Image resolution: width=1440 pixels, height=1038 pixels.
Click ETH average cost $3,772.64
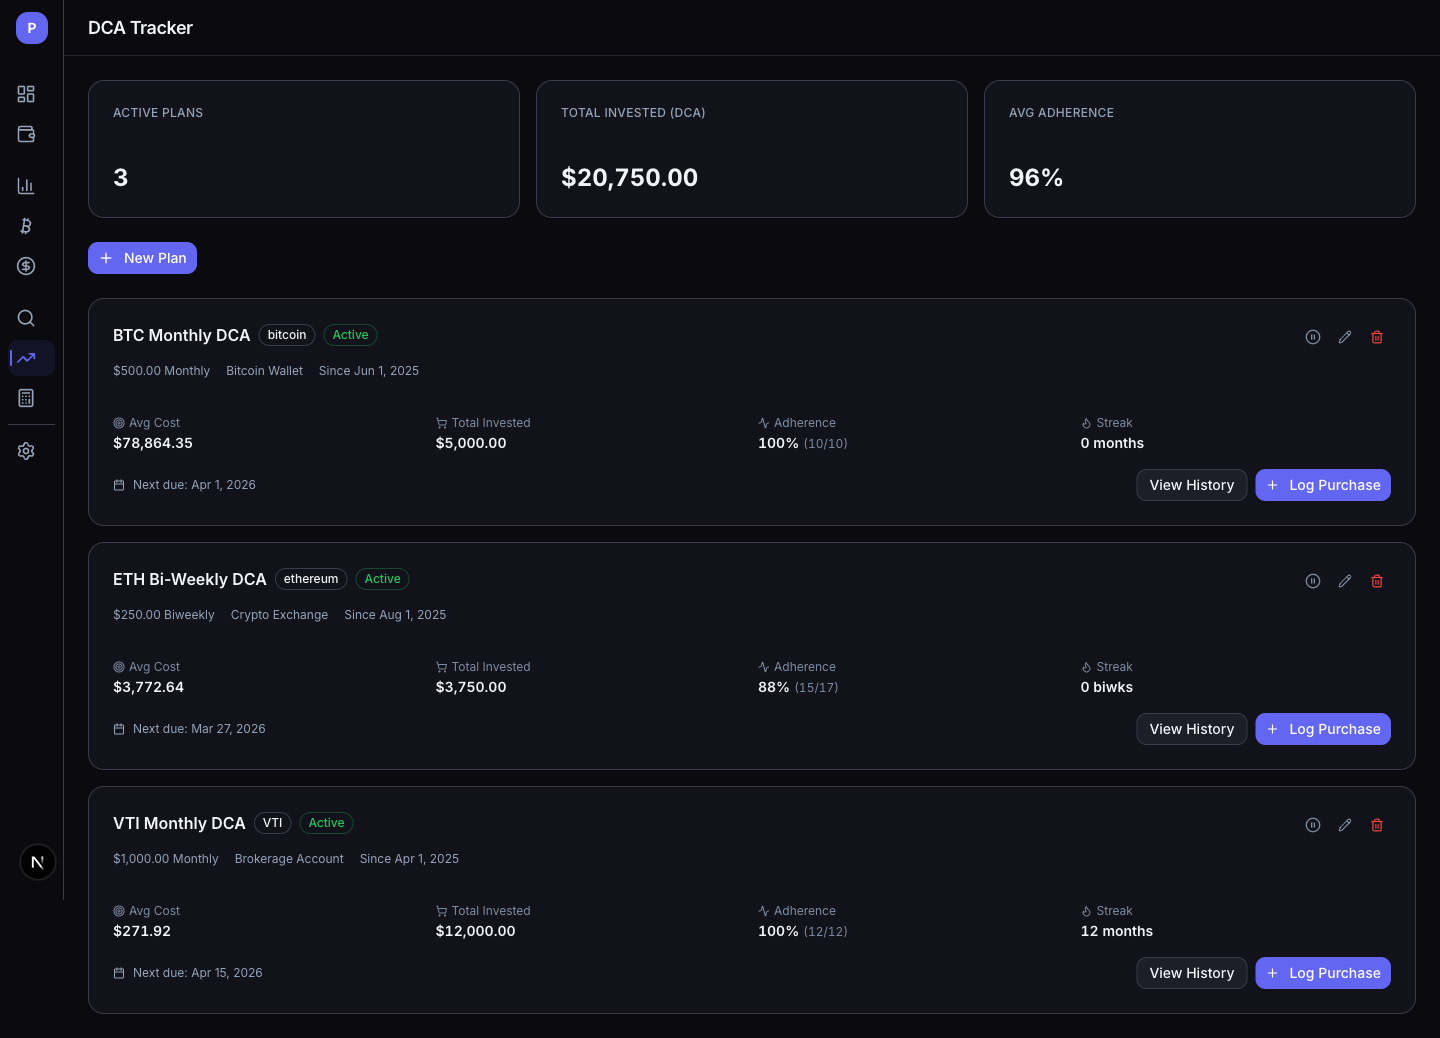[x=148, y=687]
